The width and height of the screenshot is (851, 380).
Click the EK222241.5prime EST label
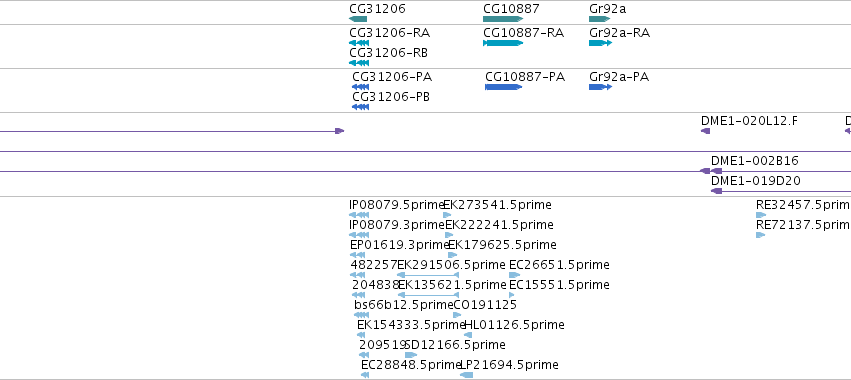499,225
